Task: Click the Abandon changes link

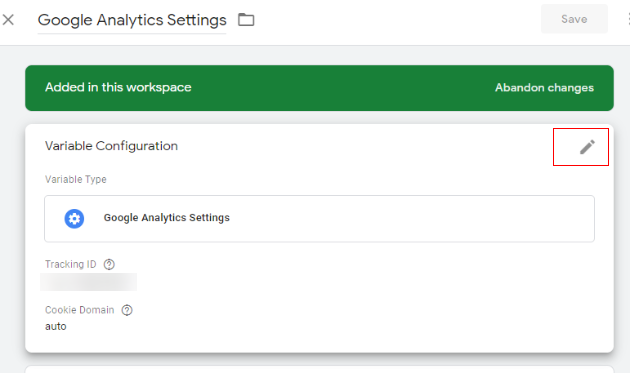Action: 544,88
